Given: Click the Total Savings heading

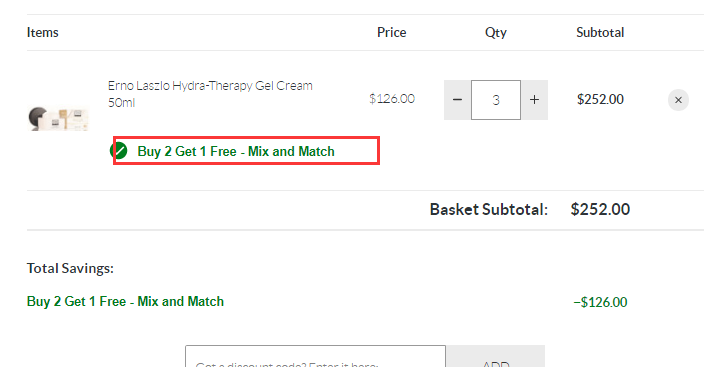Looking at the screenshot, I should (x=70, y=268).
